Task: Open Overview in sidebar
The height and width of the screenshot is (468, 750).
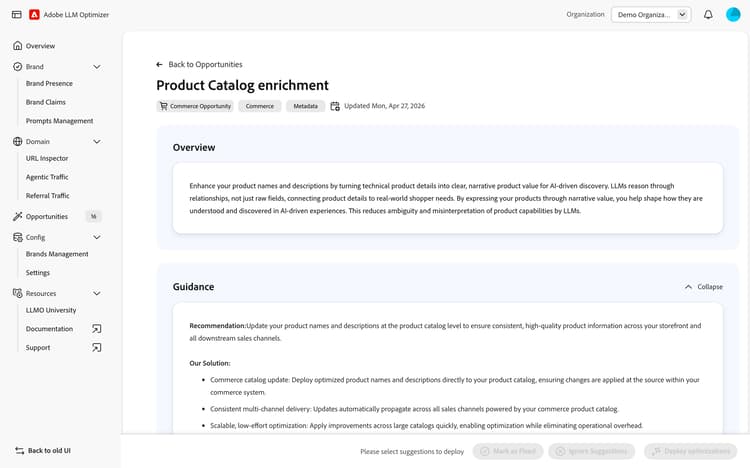Action: [40, 46]
